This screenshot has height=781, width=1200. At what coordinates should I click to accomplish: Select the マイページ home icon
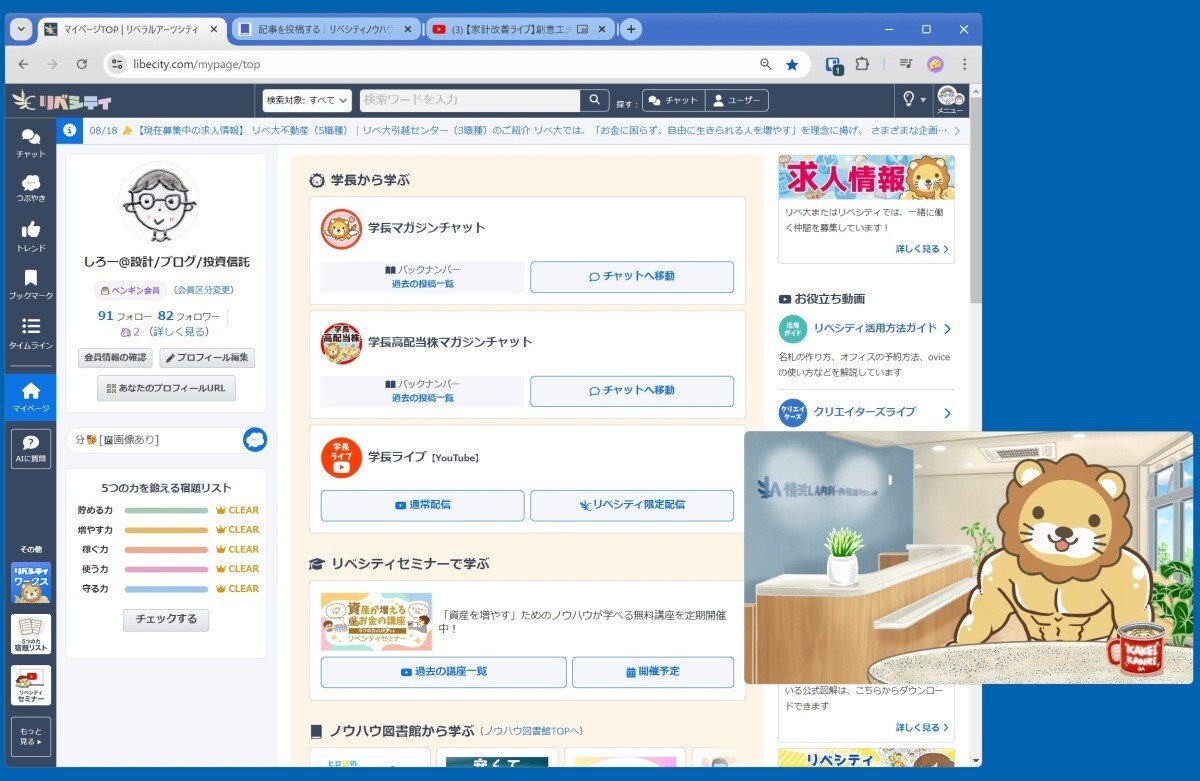tap(30, 396)
